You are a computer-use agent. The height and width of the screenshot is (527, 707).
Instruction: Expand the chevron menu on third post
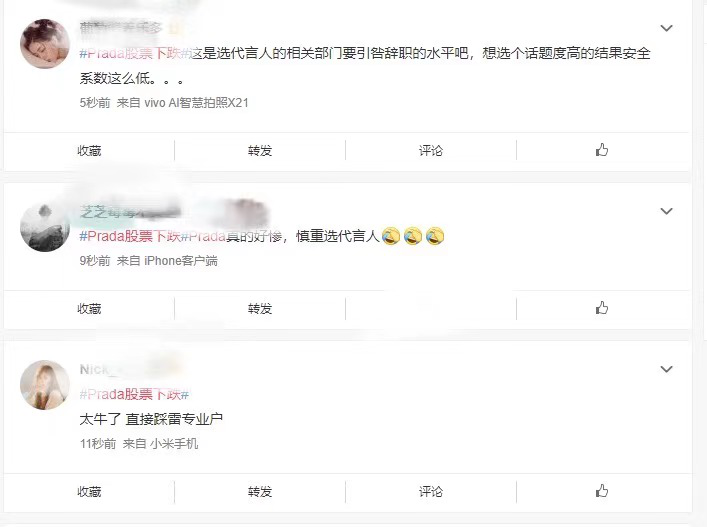[666, 369]
